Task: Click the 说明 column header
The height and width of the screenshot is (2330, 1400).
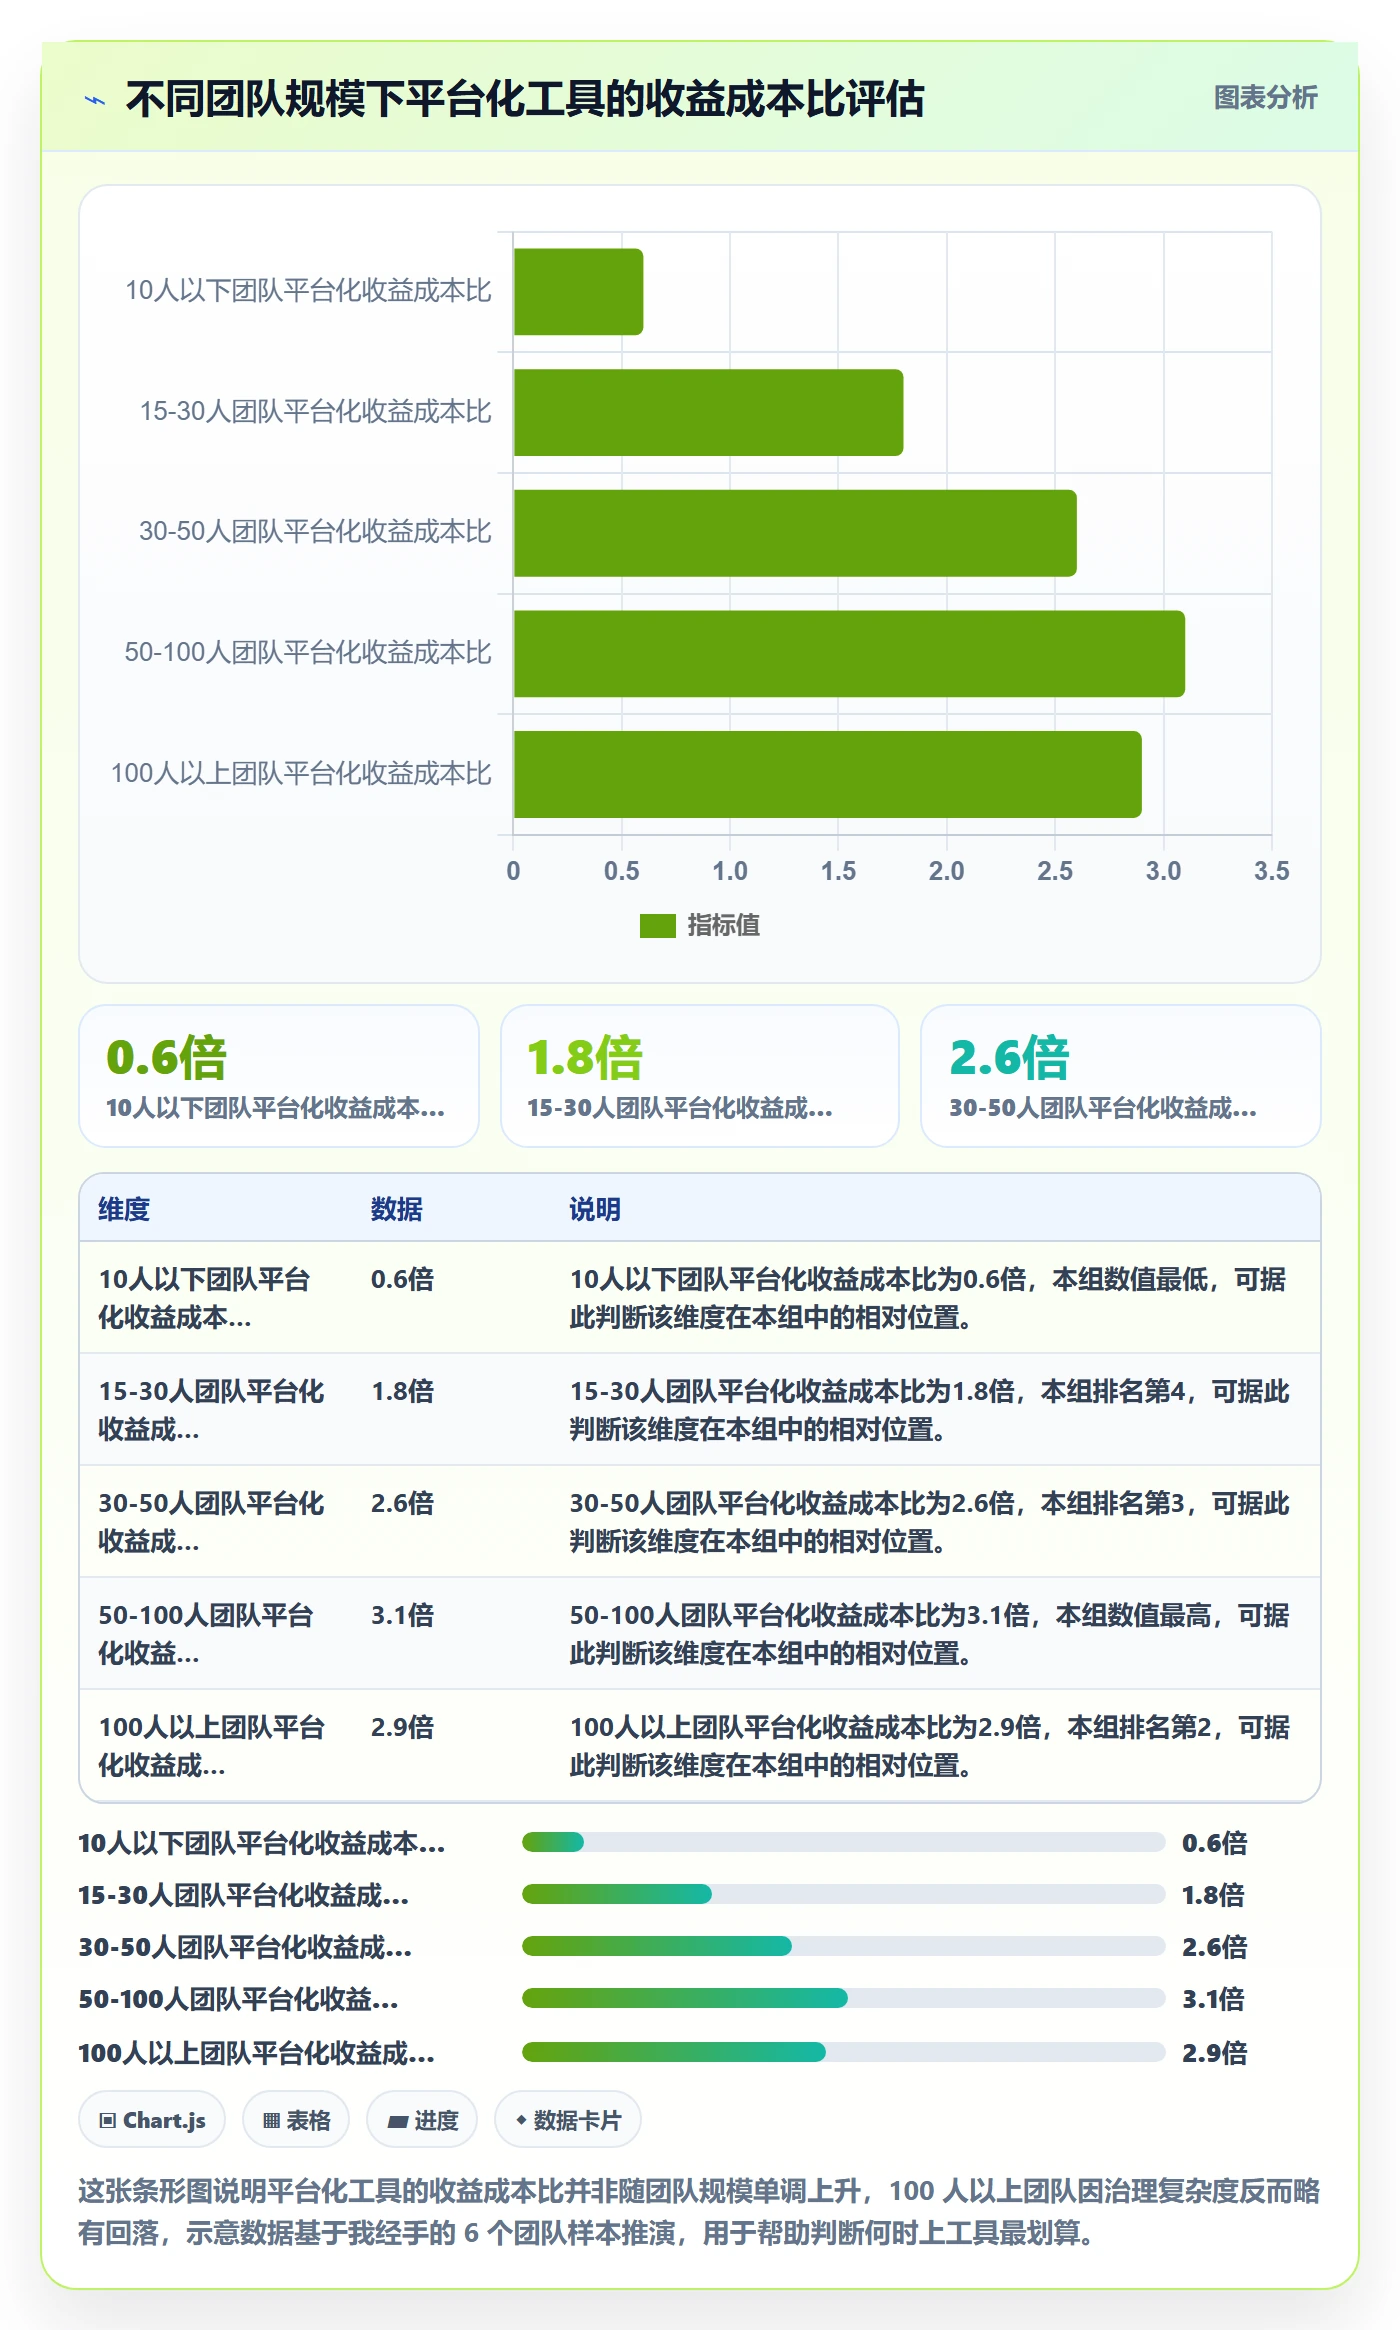Action: (595, 1209)
